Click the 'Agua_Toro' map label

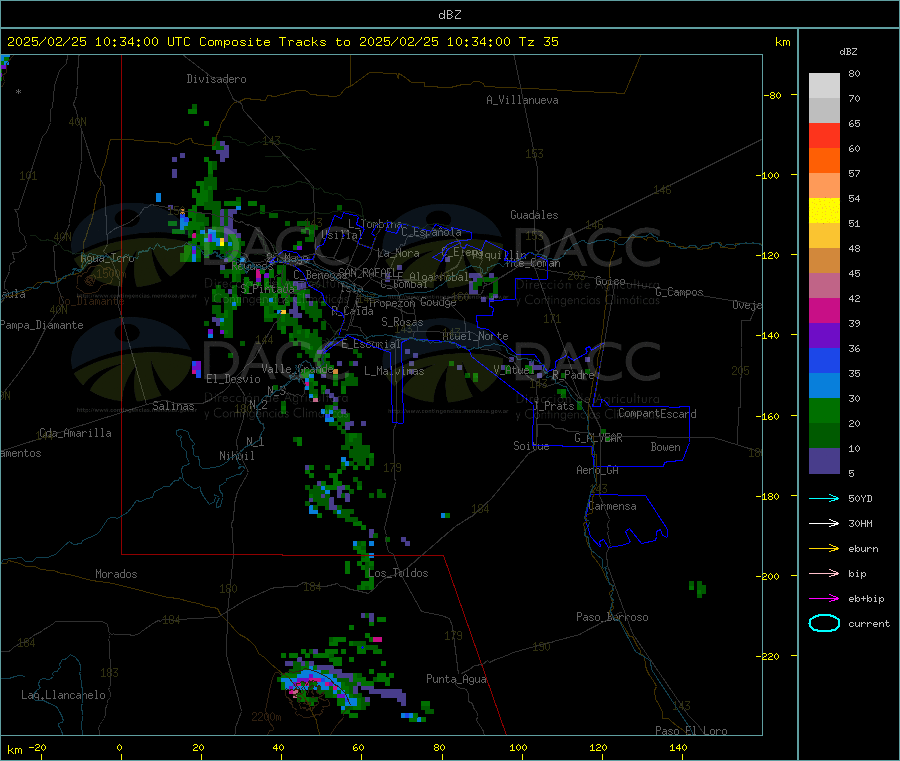pyautogui.click(x=107, y=258)
